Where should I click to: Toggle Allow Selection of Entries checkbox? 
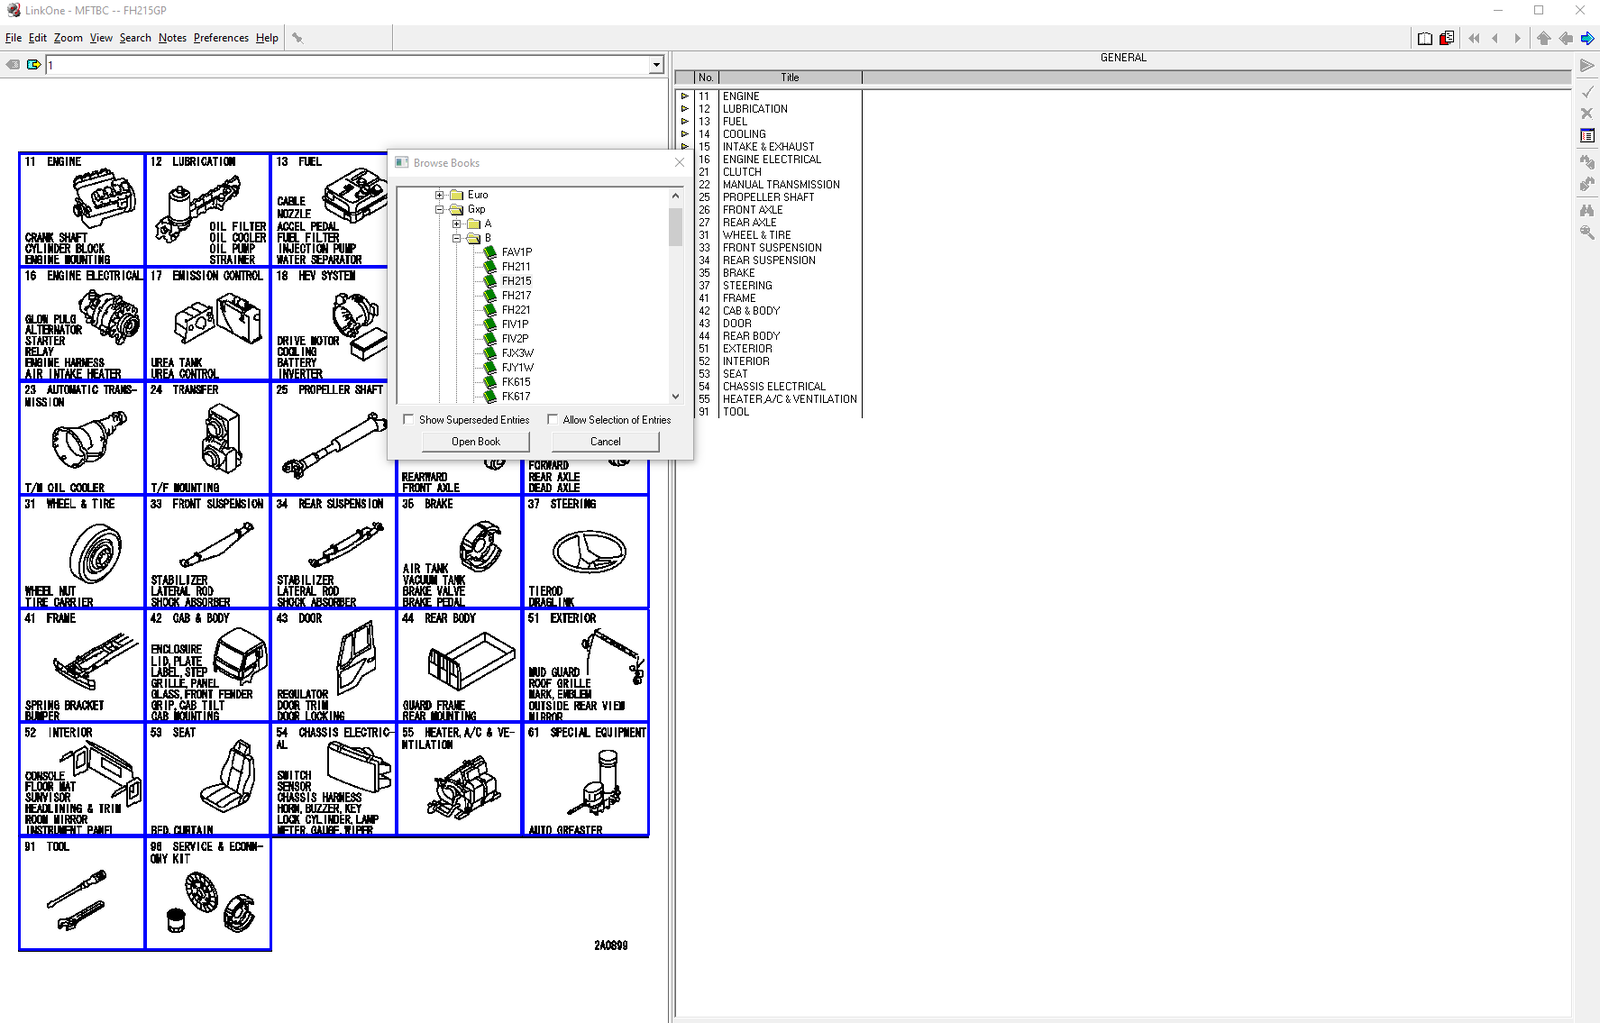[x=552, y=420]
